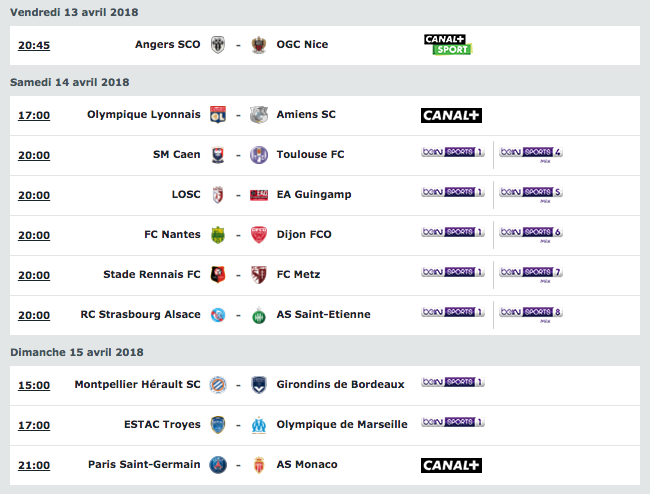This screenshot has width=651, height=494.
Task: Click the OGC Nice club crest
Action: (x=259, y=45)
